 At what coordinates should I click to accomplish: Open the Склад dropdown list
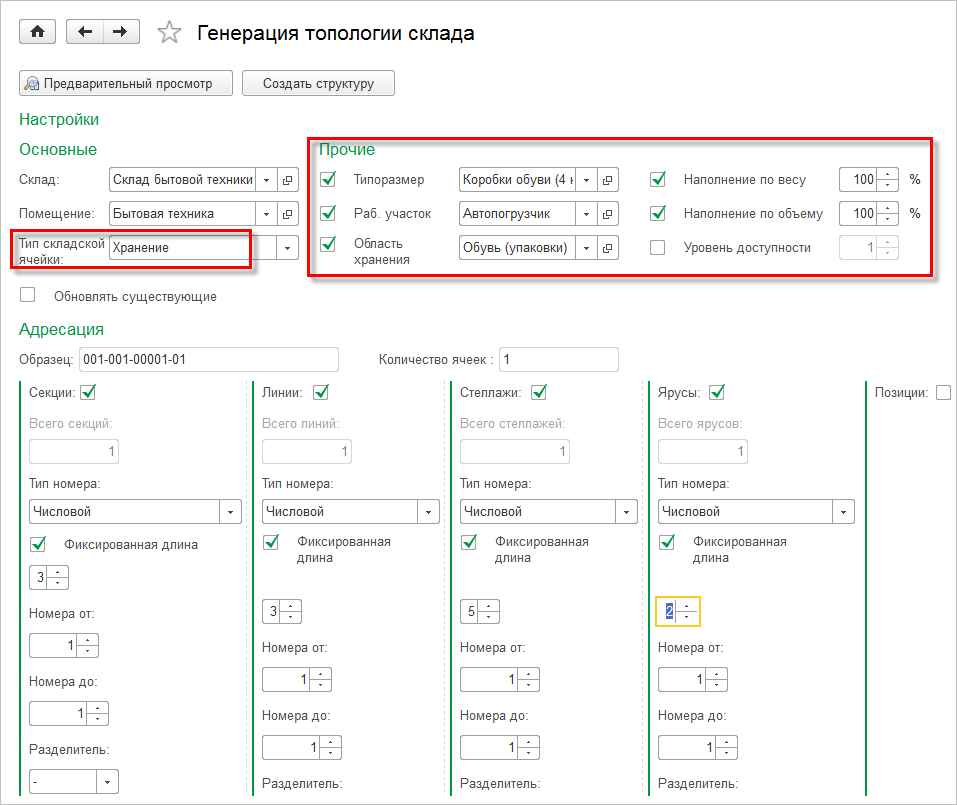266,180
